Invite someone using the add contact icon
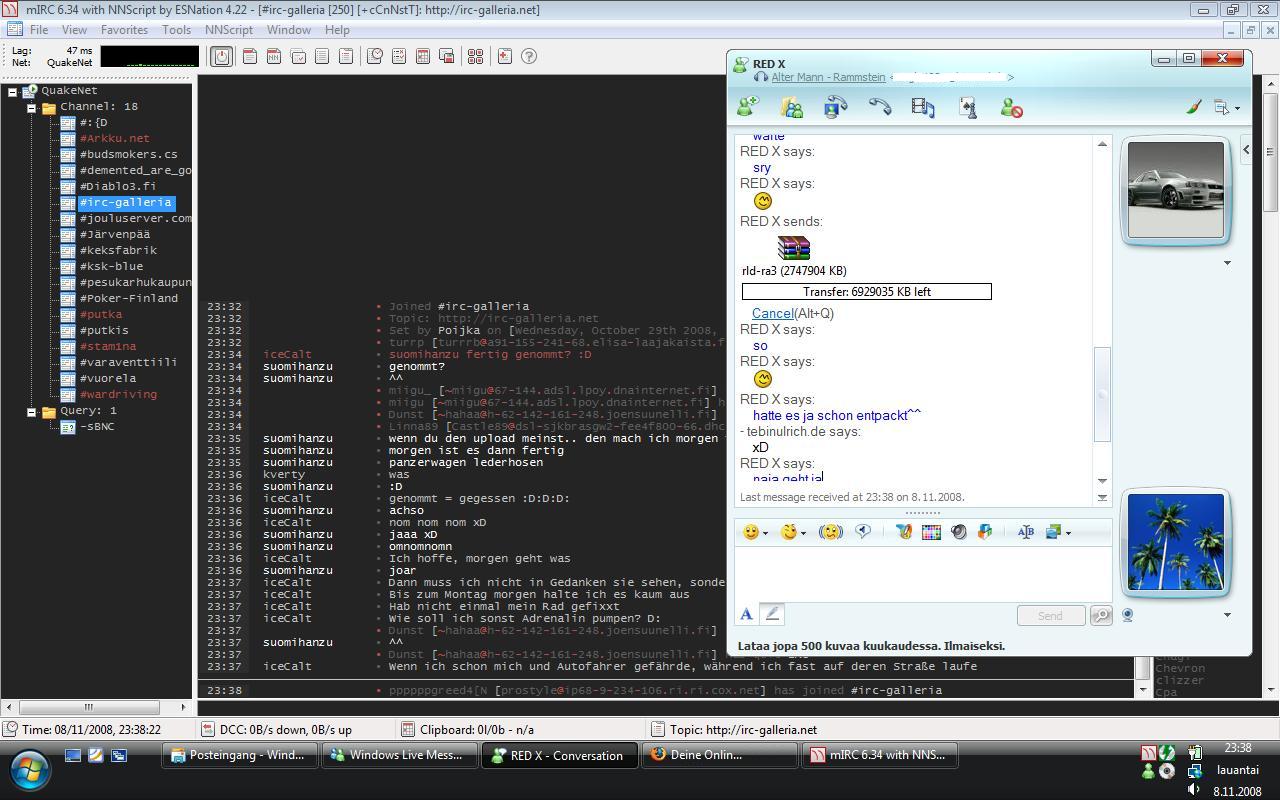The height and width of the screenshot is (800, 1280). (747, 107)
